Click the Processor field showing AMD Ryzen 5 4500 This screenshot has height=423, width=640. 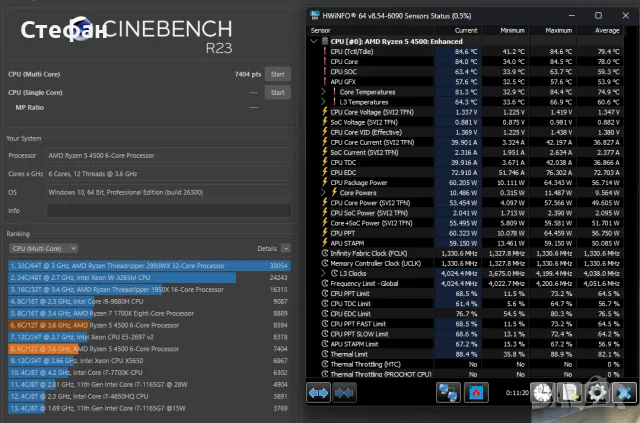169,156
